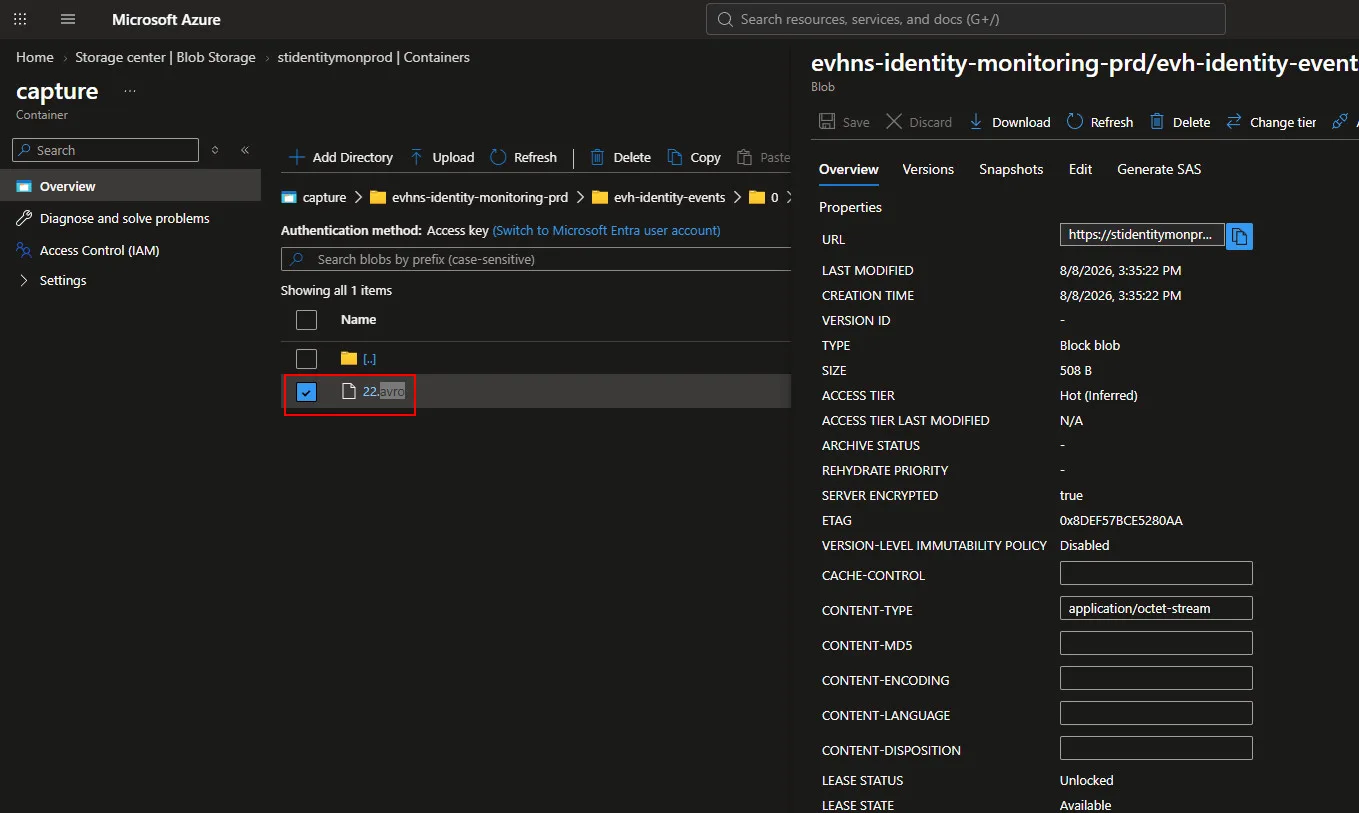Delete the blob from the panel toolbar
1359x813 pixels.
coord(1180,122)
